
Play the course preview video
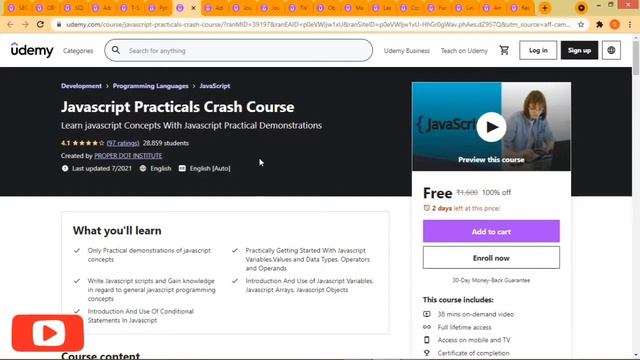pyautogui.click(x=491, y=127)
